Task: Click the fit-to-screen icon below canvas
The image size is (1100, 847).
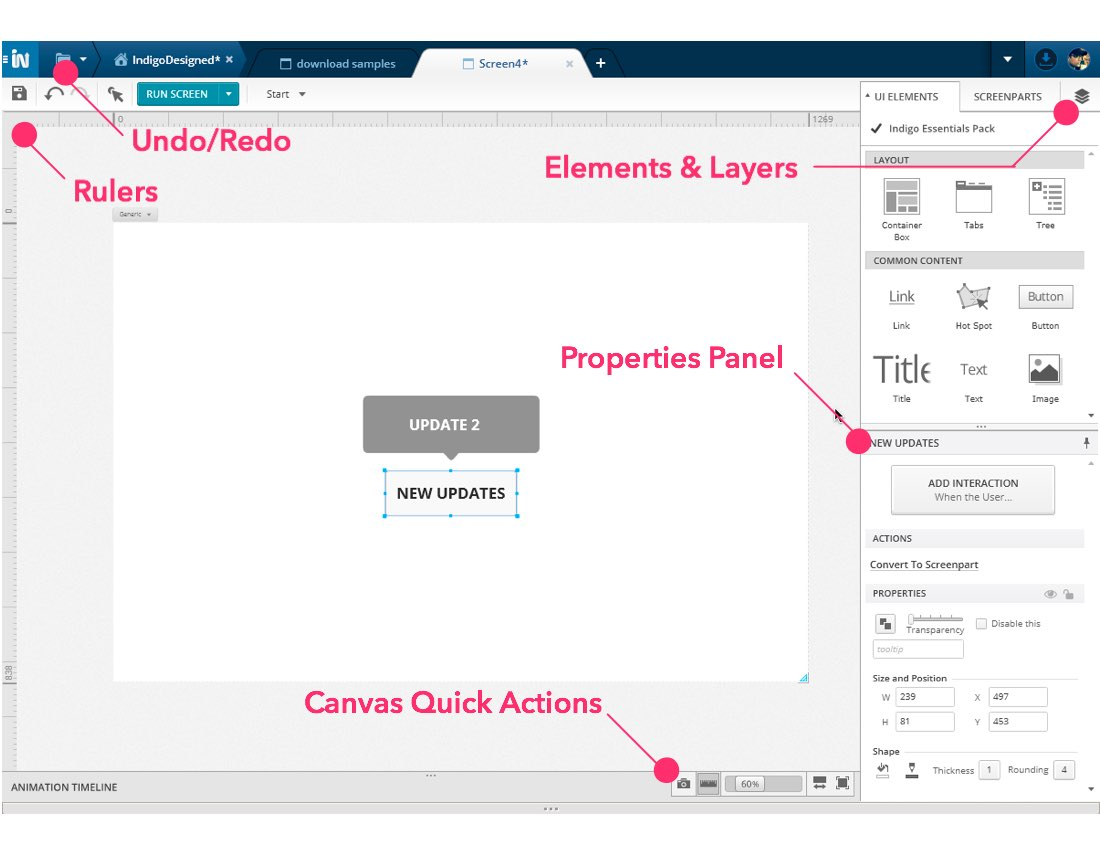Action: tap(843, 784)
